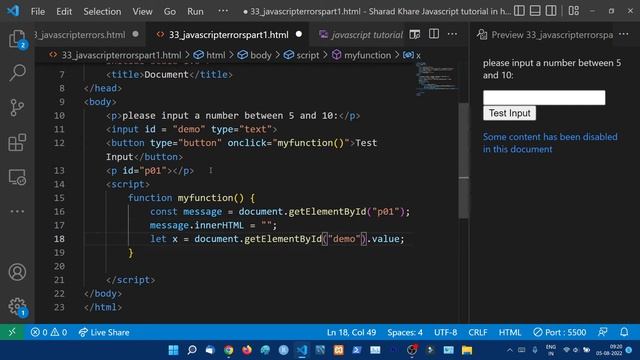Click the feedback icon in status bar
Screen dimensions: 640x360
pos(603,332)
